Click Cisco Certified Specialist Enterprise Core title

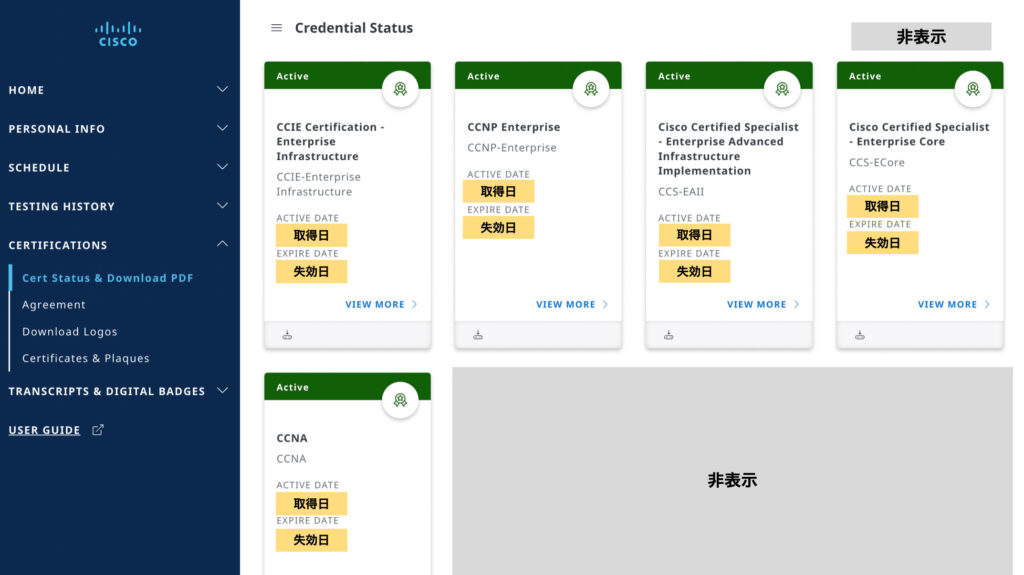tap(919, 135)
